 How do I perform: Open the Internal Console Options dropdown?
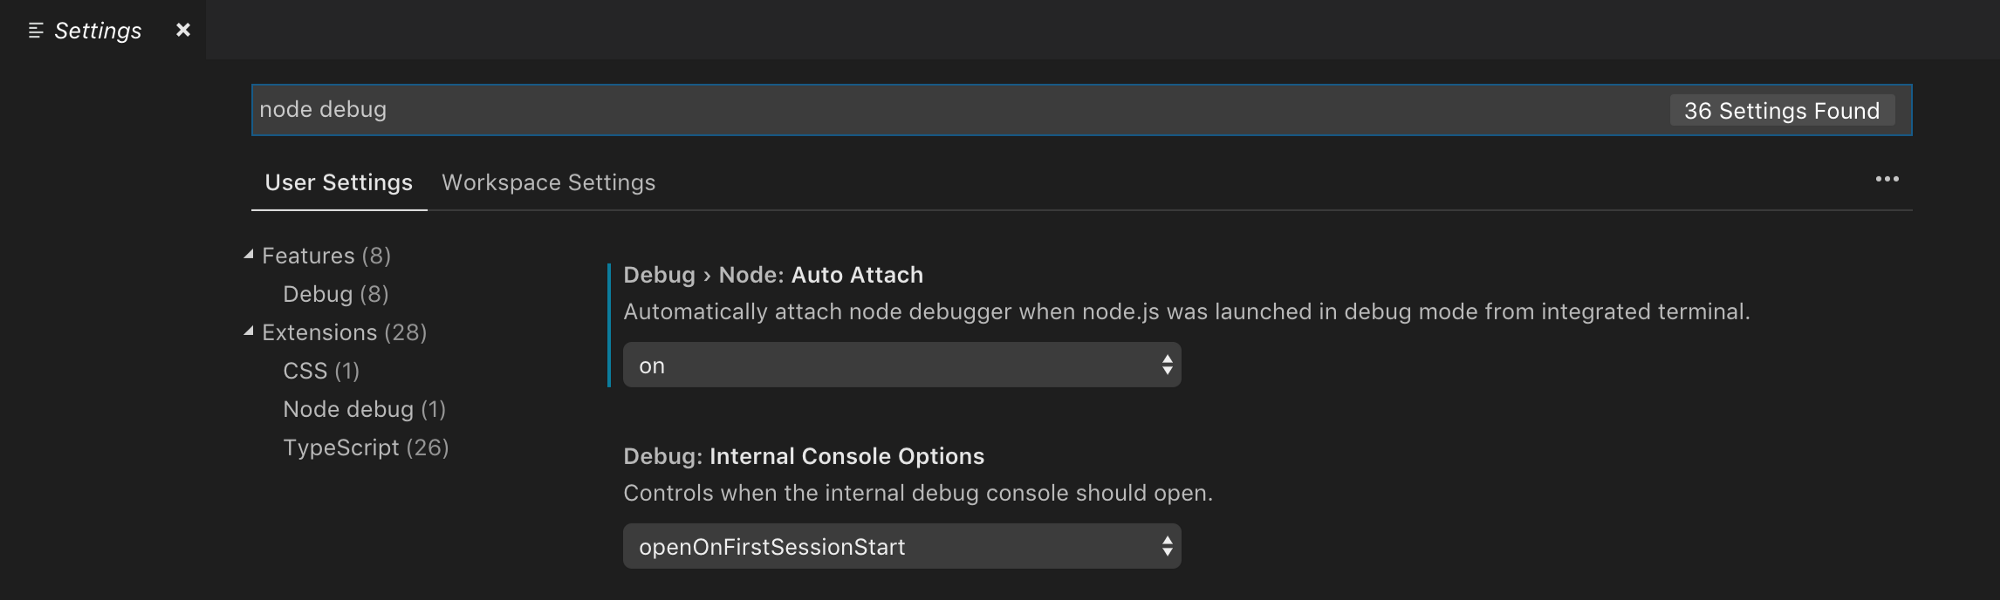coord(900,546)
